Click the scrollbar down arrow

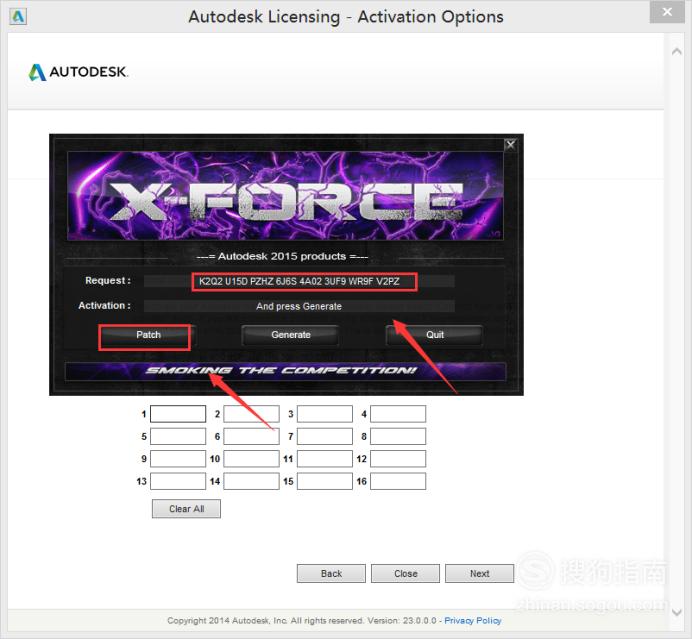[x=677, y=612]
